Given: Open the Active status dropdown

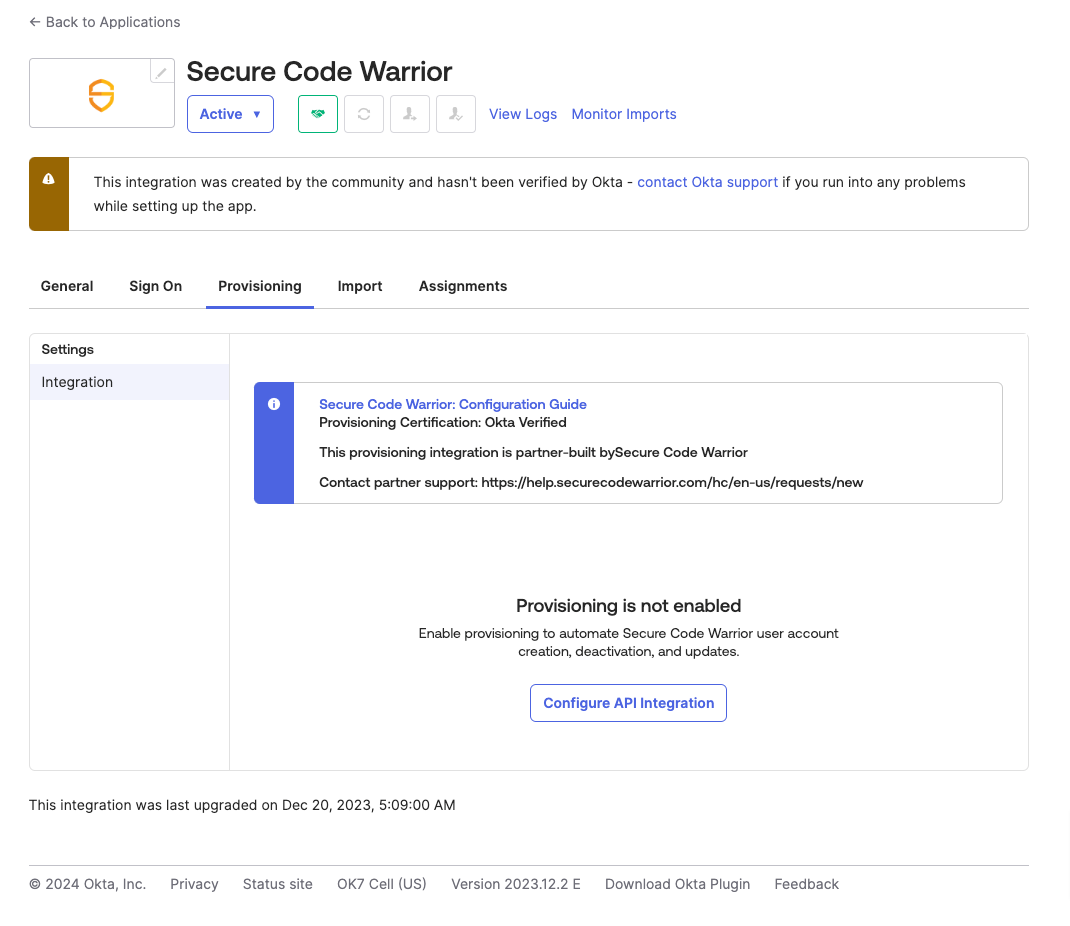Looking at the screenshot, I should tap(231, 114).
